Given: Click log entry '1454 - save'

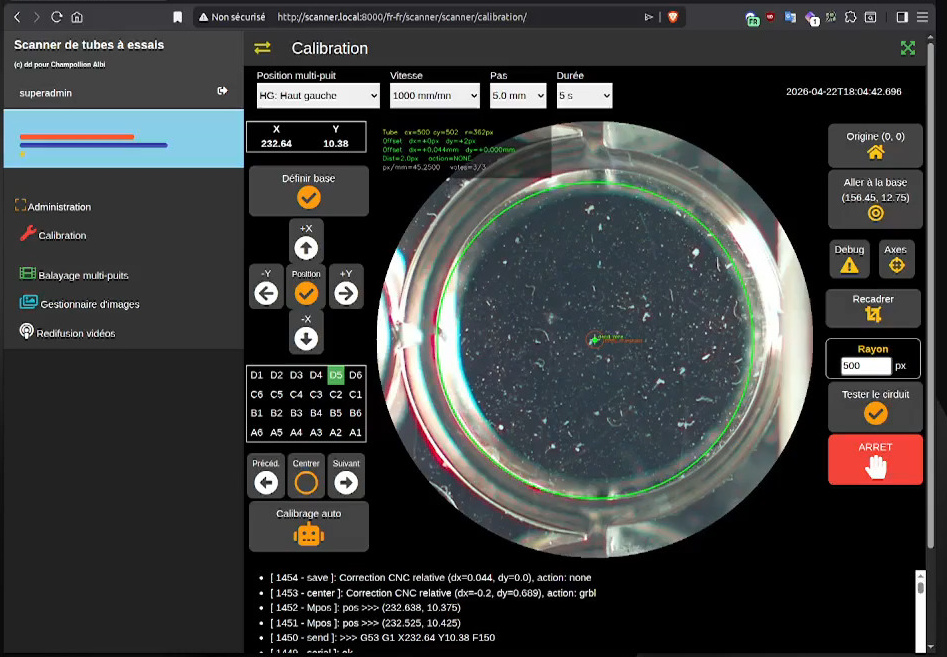Looking at the screenshot, I should pos(431,577).
